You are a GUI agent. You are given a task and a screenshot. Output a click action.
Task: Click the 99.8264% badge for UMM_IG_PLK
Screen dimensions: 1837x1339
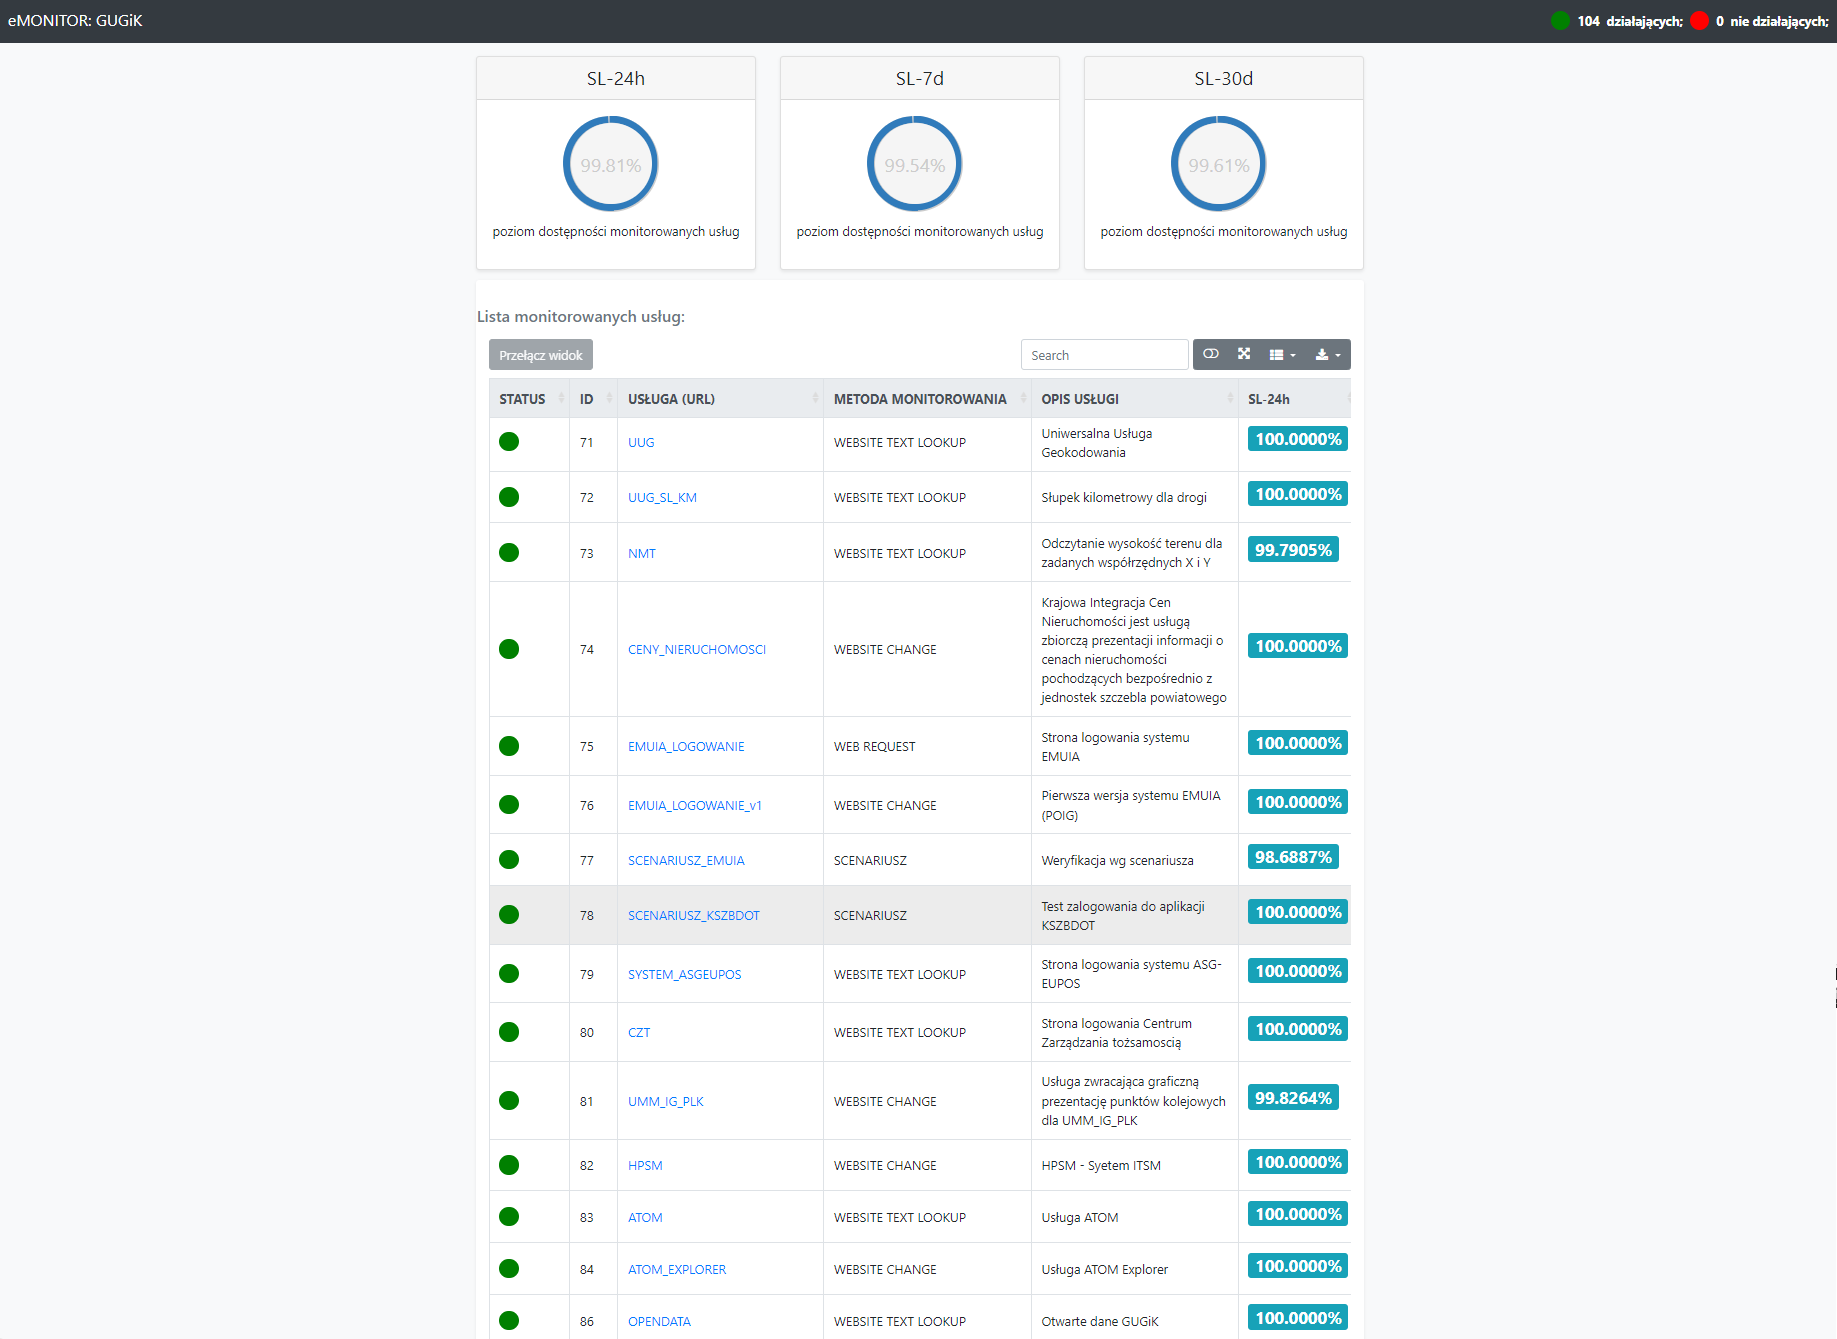[1293, 1098]
